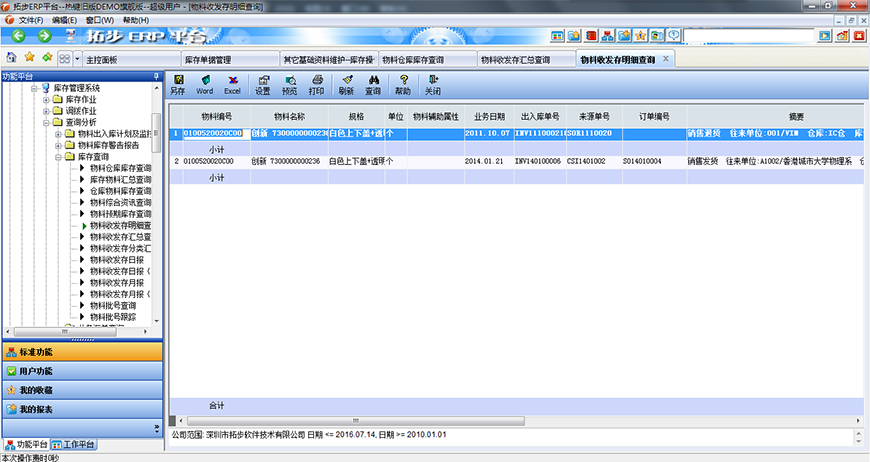This screenshot has width=870, height=462.
Task: Export to Word using the Word icon
Action: [x=204, y=84]
